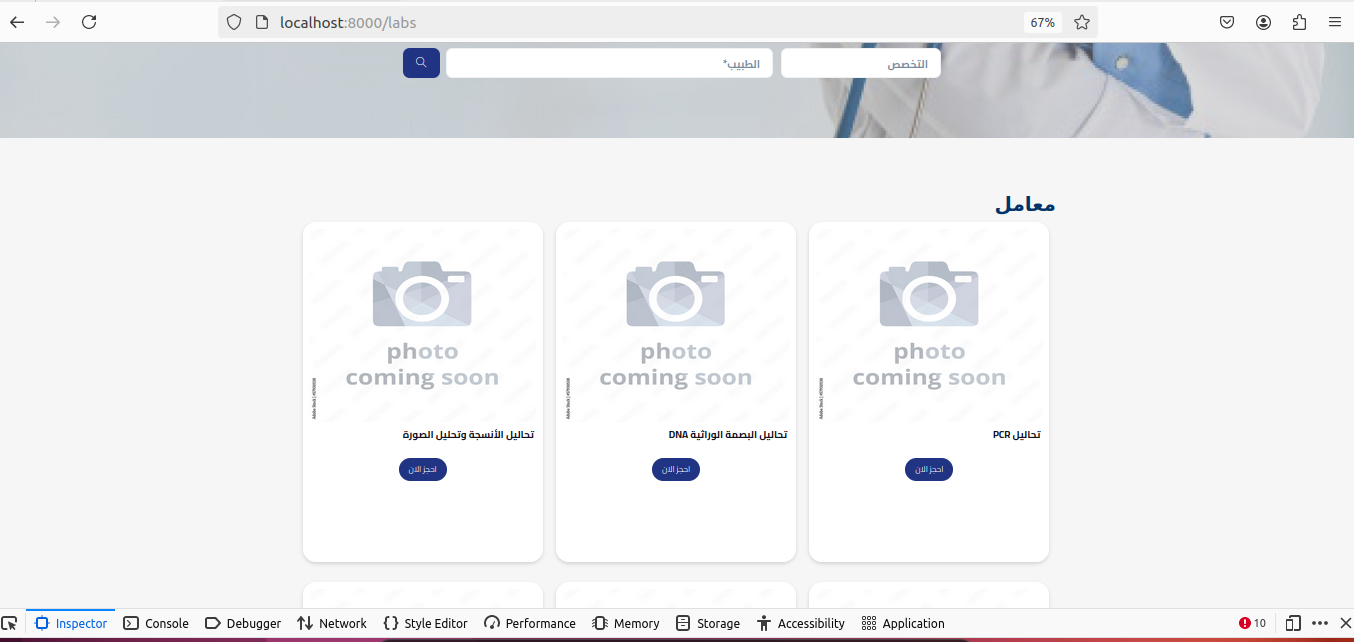This screenshot has height=642, width=1354.
Task: Click the browser back arrow
Action: [x=17, y=22]
